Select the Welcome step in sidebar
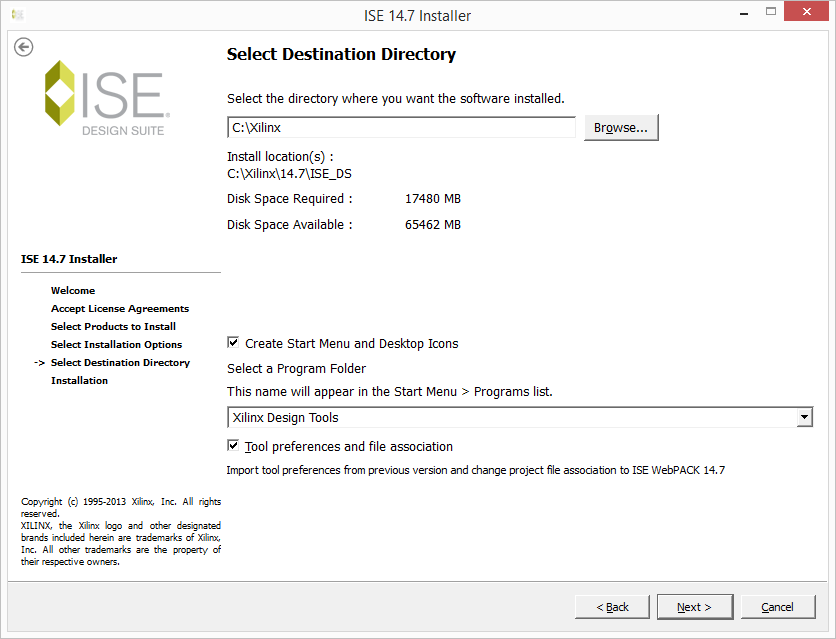 (x=73, y=290)
